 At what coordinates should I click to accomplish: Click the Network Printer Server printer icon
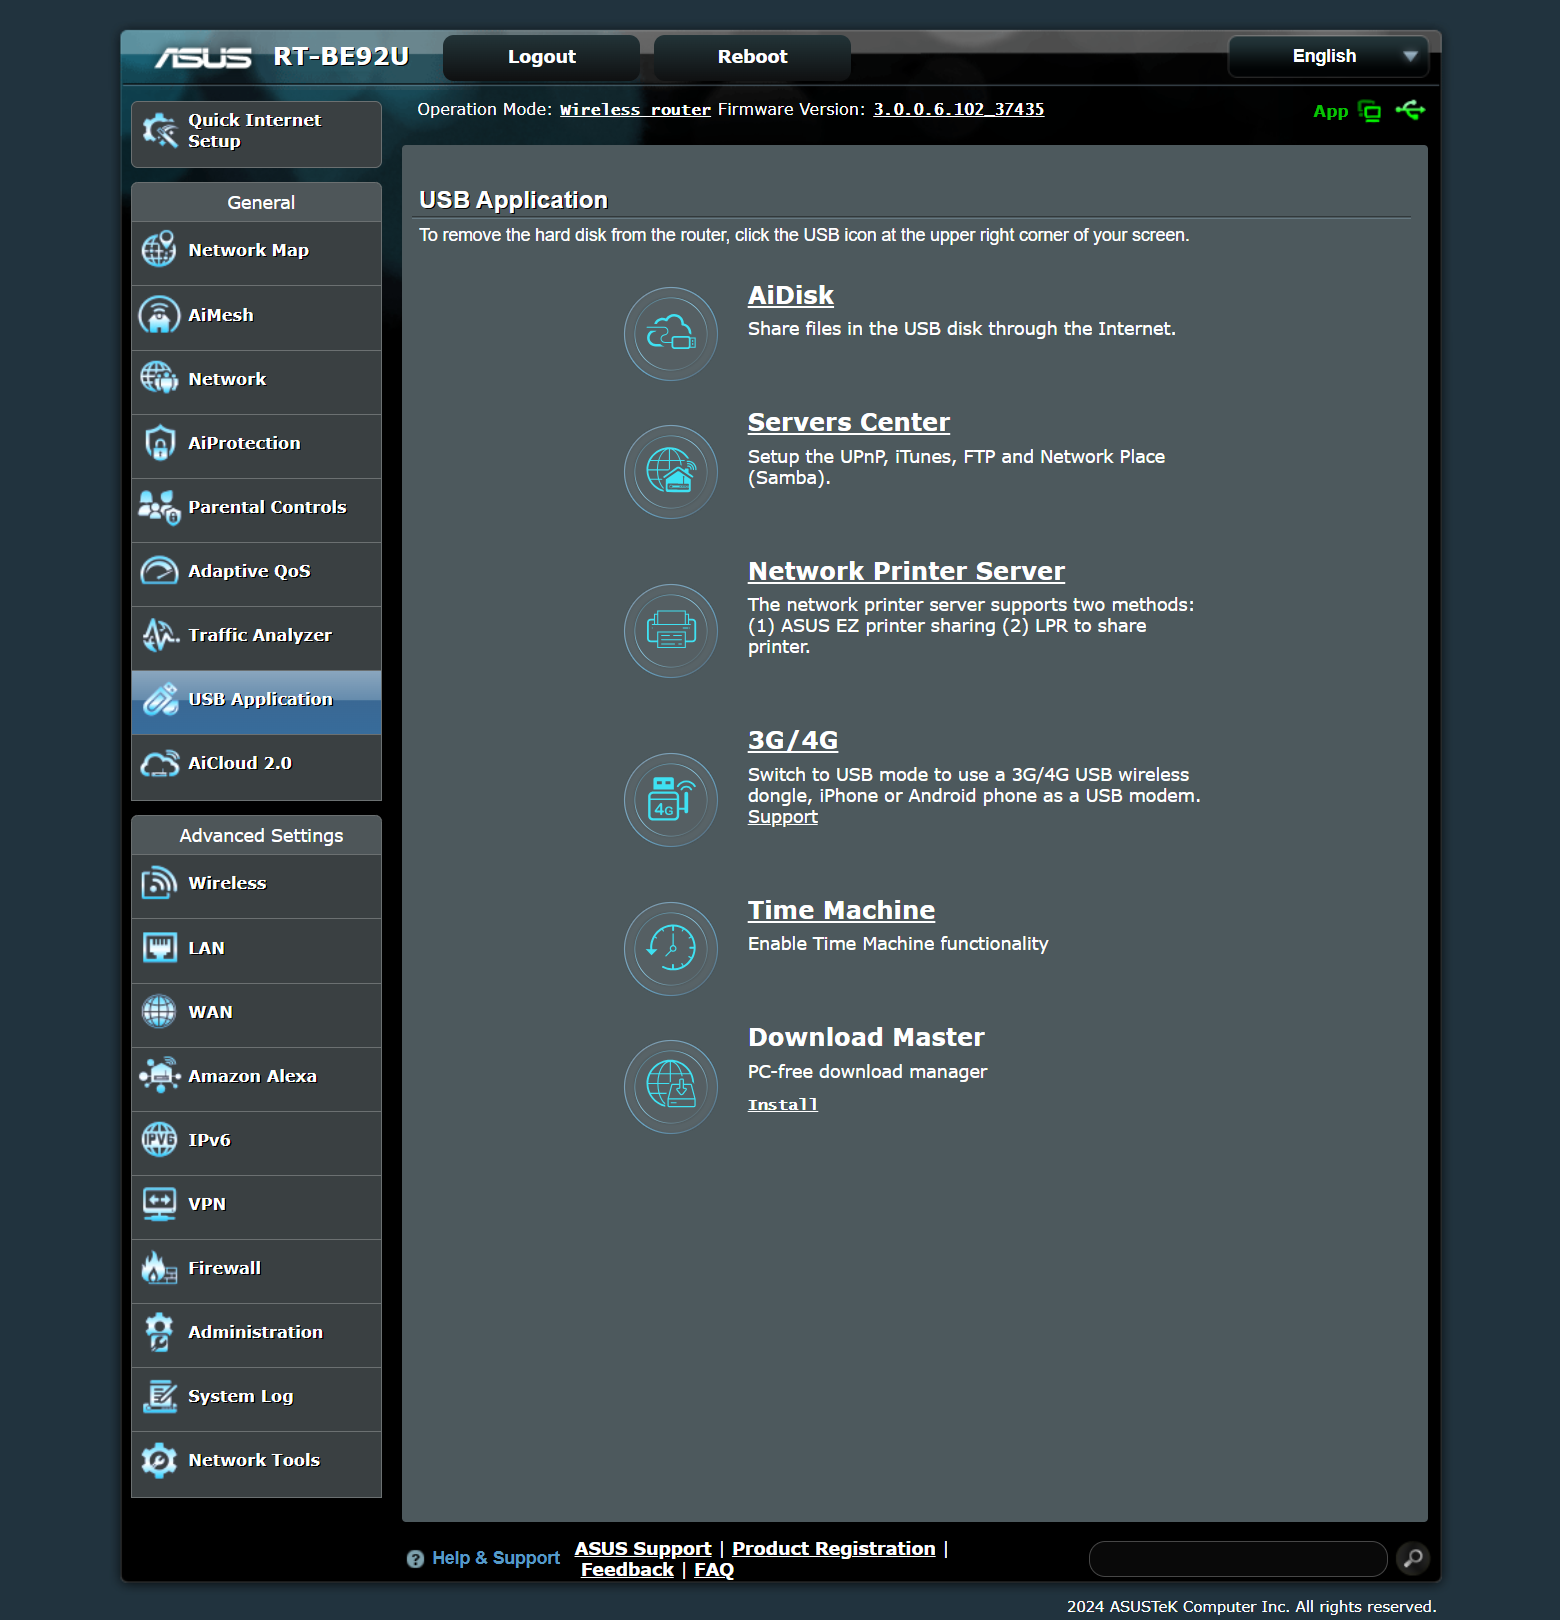coord(671,631)
